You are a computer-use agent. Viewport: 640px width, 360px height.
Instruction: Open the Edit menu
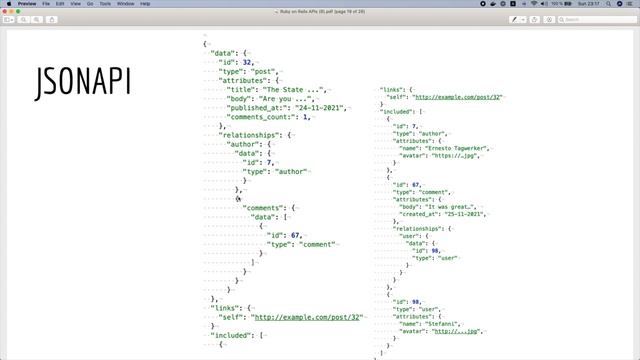click(x=60, y=4)
